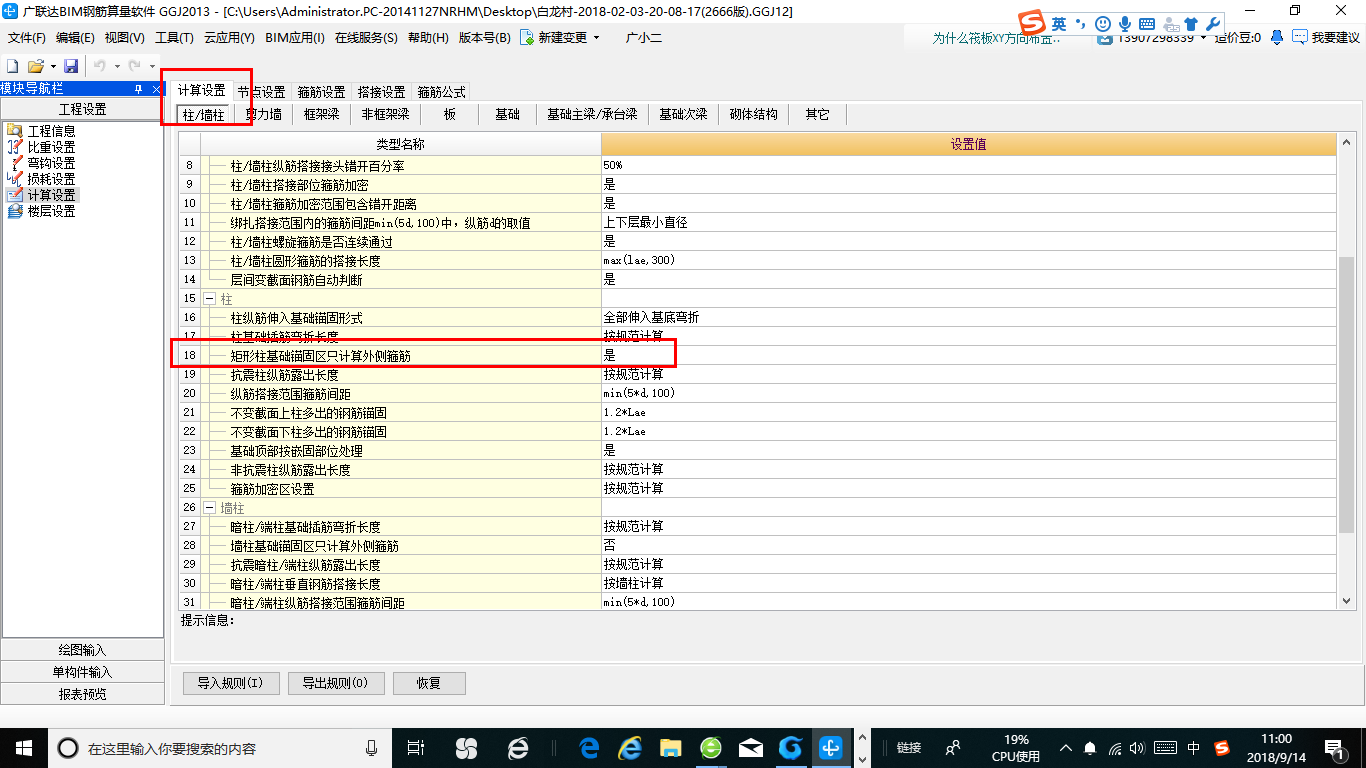Open the Edge browser taskbar icon
Viewport: 1366px width, 768px height.
click(589, 747)
